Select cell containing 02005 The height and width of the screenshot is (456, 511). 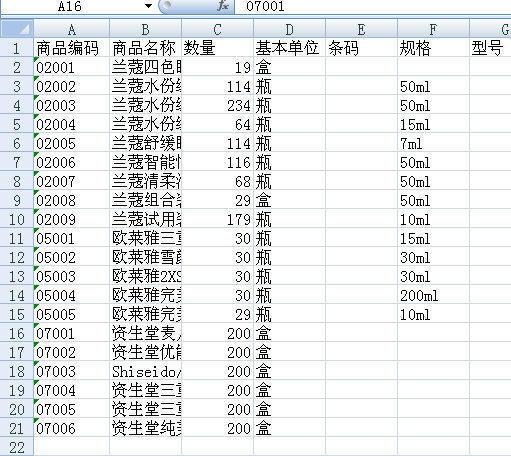tap(72, 143)
